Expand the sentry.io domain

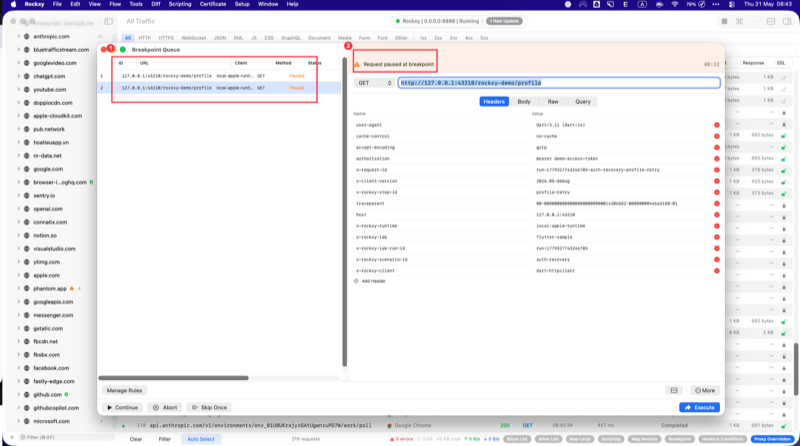19,195
